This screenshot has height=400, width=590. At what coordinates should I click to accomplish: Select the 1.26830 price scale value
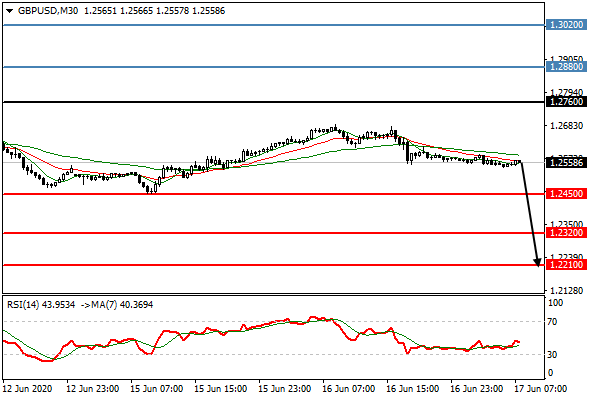(566, 126)
